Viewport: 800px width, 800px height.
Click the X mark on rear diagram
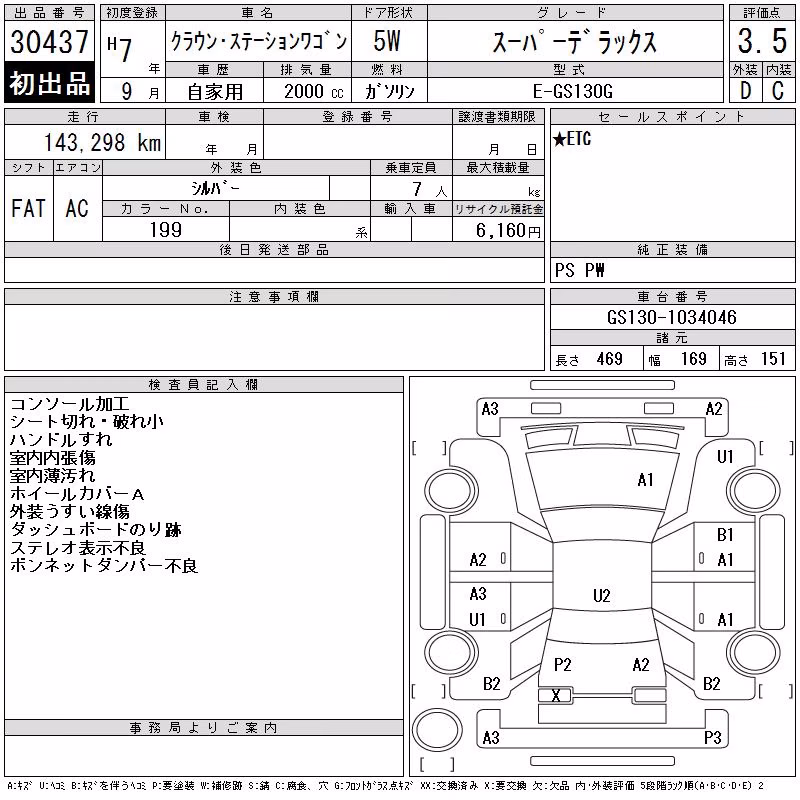click(556, 695)
